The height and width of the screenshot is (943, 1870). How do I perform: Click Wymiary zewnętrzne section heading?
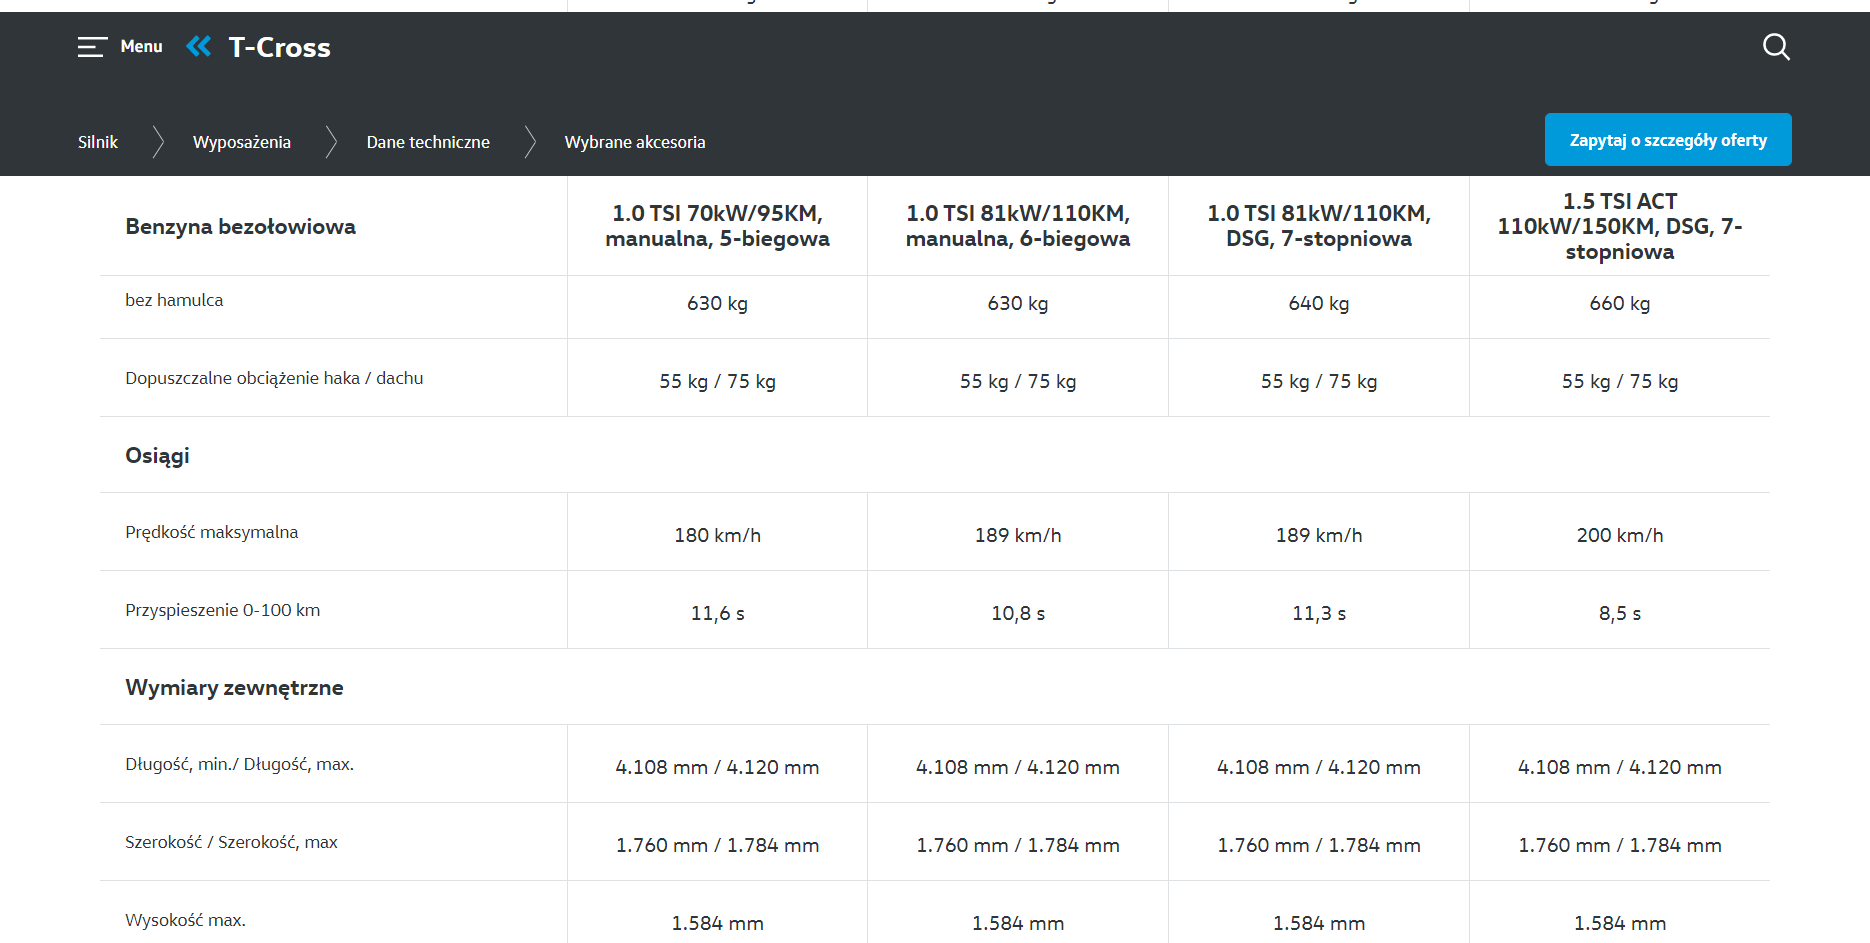(x=234, y=688)
